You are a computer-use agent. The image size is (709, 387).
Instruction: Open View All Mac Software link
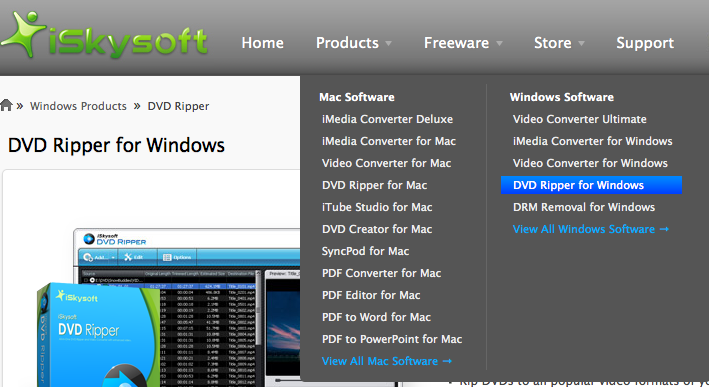point(387,361)
